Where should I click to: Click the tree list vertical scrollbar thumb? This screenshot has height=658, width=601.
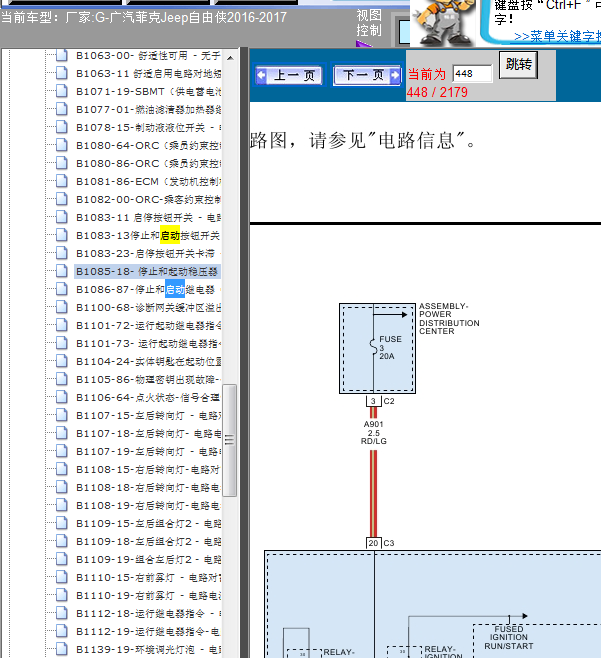coord(230,440)
